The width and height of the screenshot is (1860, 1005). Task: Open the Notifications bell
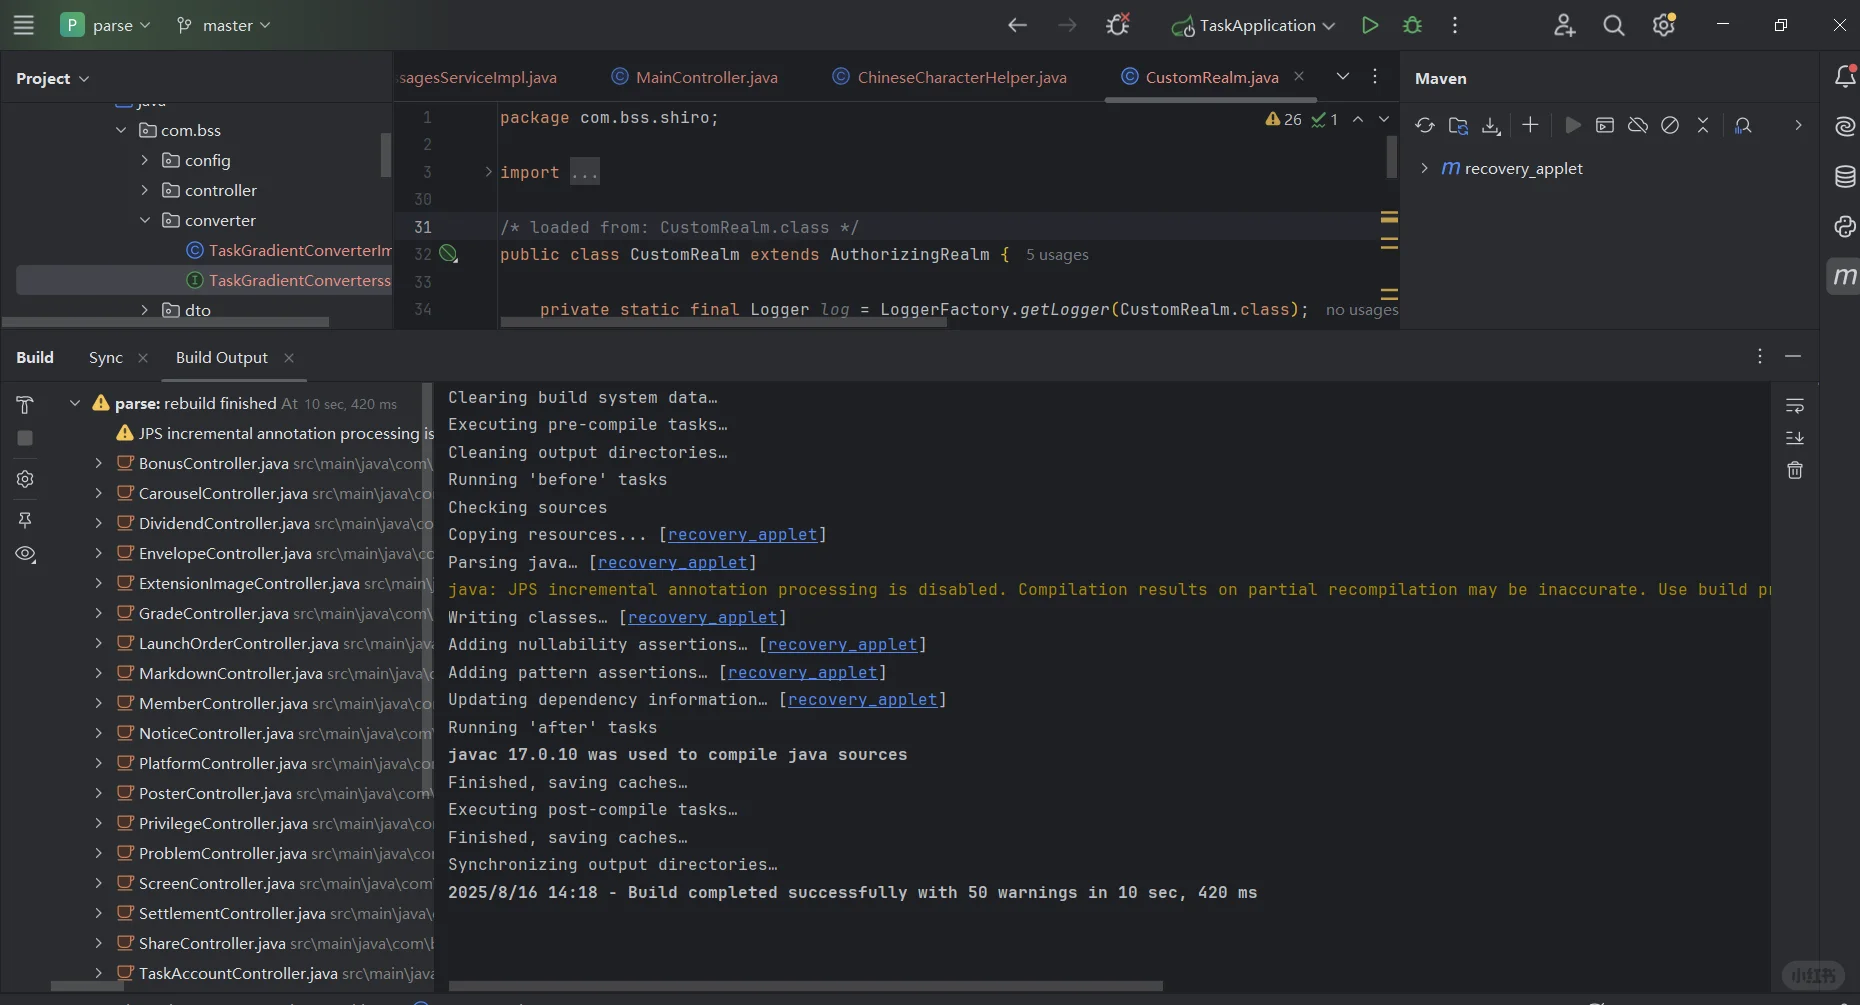coord(1845,77)
